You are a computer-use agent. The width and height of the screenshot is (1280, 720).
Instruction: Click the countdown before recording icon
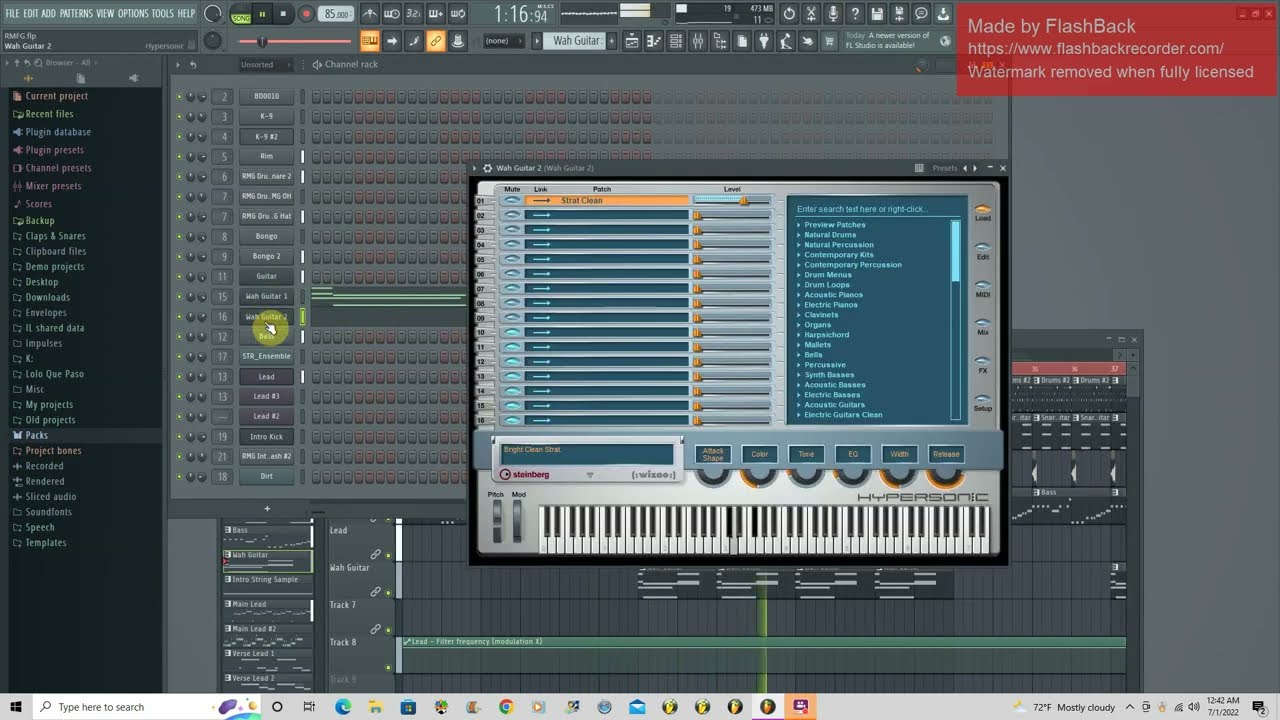click(x=414, y=14)
